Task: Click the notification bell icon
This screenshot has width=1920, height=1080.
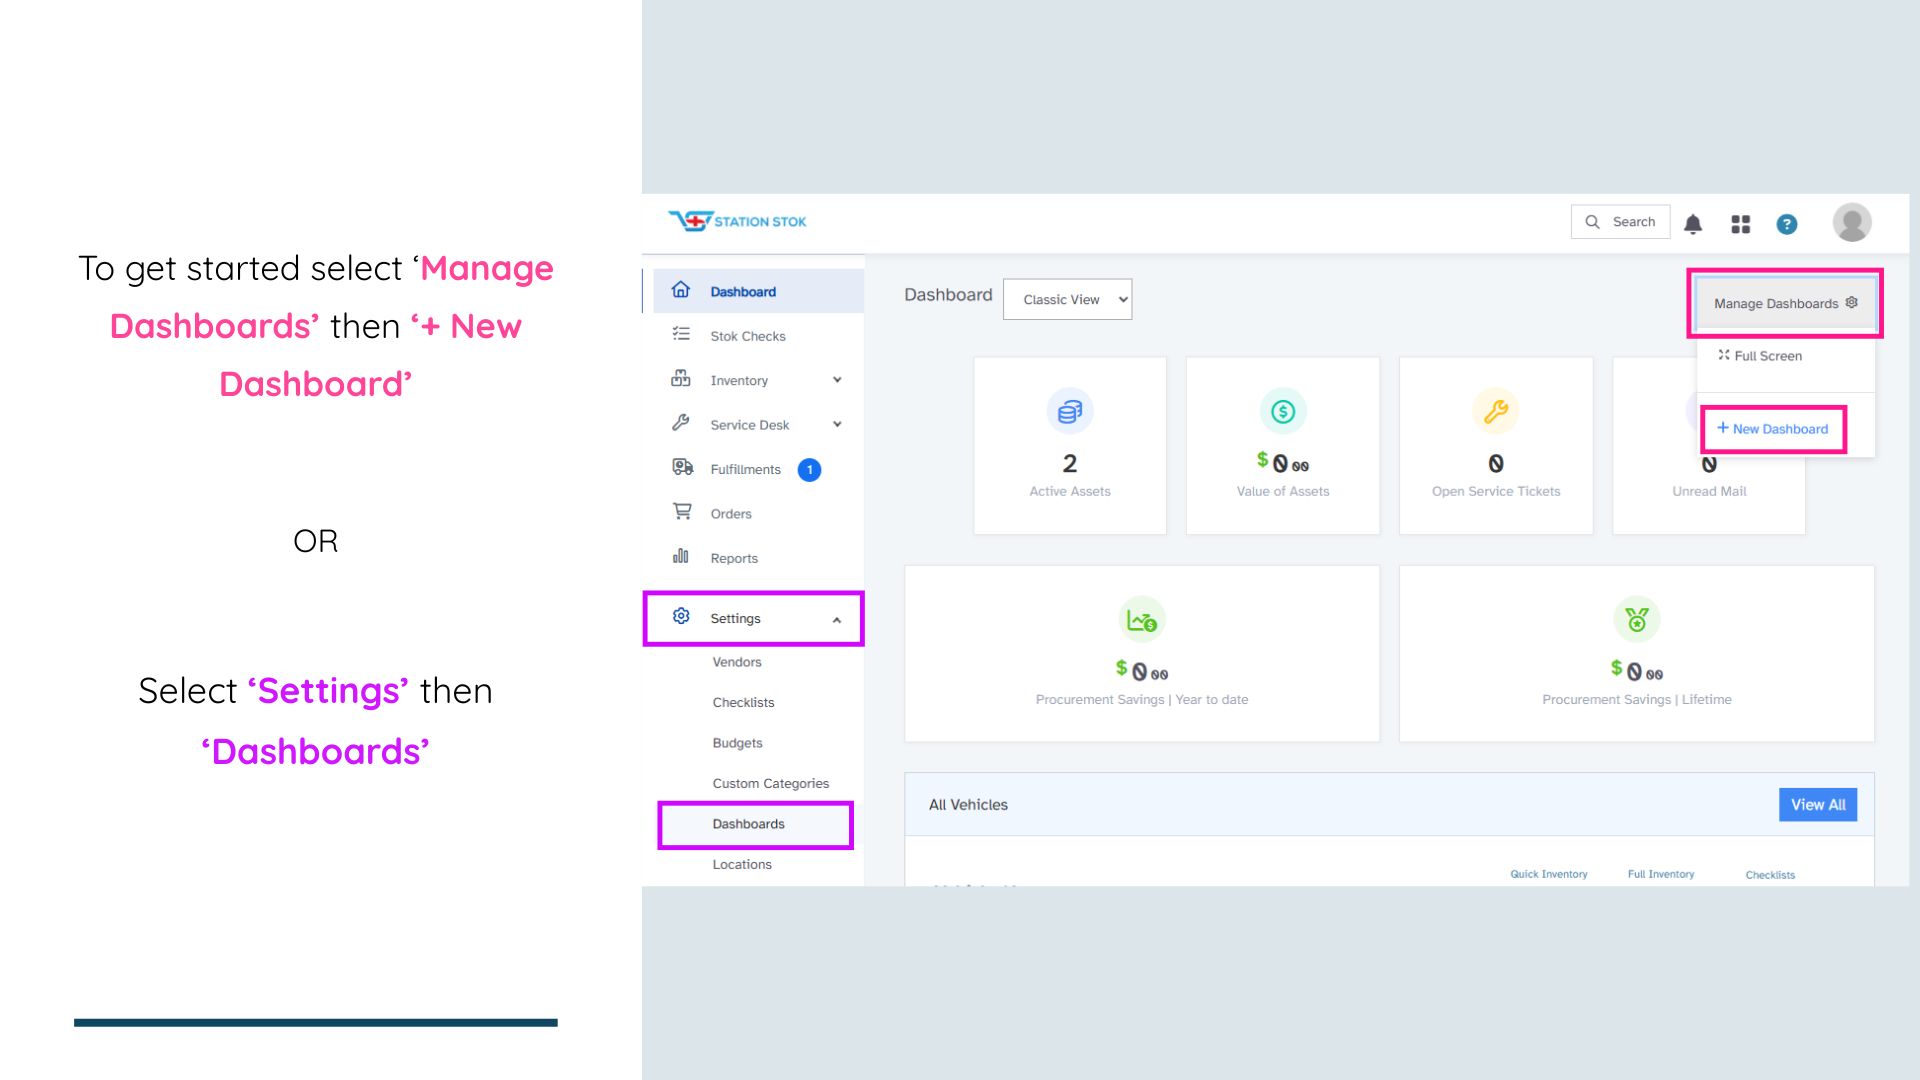Action: coord(1693,224)
